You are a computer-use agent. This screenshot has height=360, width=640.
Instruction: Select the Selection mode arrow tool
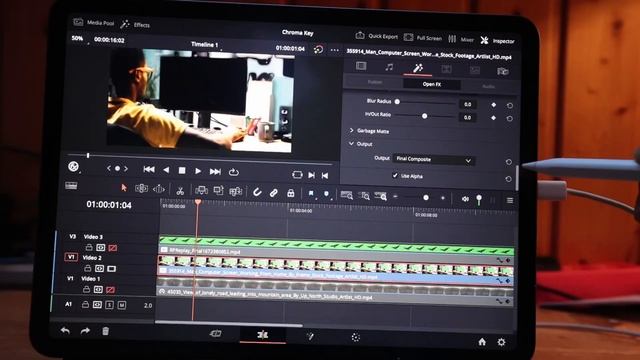coord(124,187)
